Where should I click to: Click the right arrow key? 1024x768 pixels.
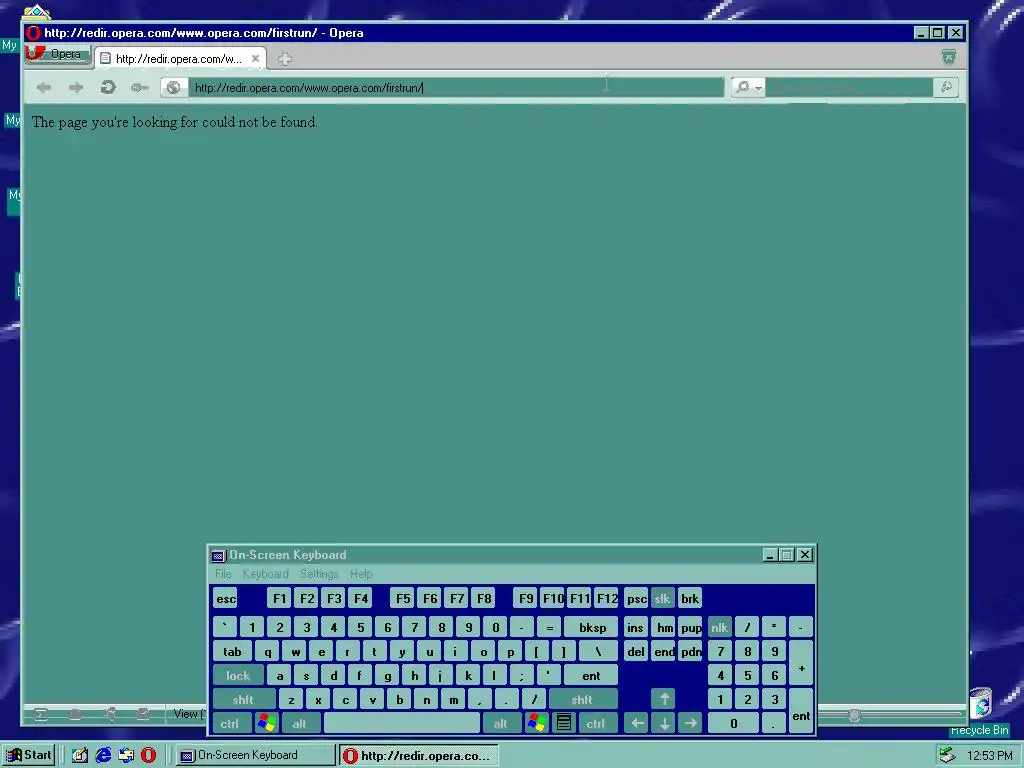pos(690,724)
